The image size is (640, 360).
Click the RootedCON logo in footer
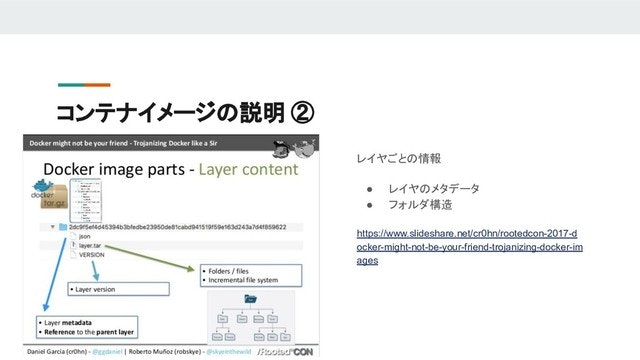(x=286, y=351)
